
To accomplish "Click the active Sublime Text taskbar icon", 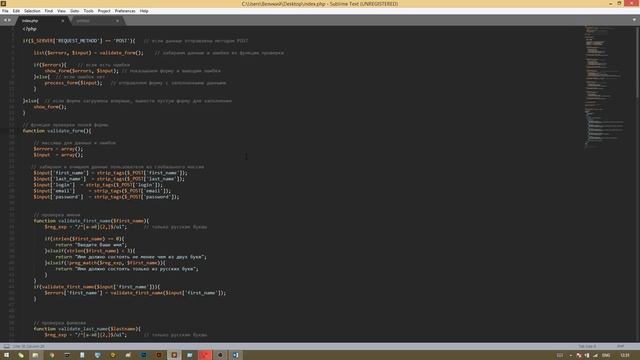I will coord(174,355).
